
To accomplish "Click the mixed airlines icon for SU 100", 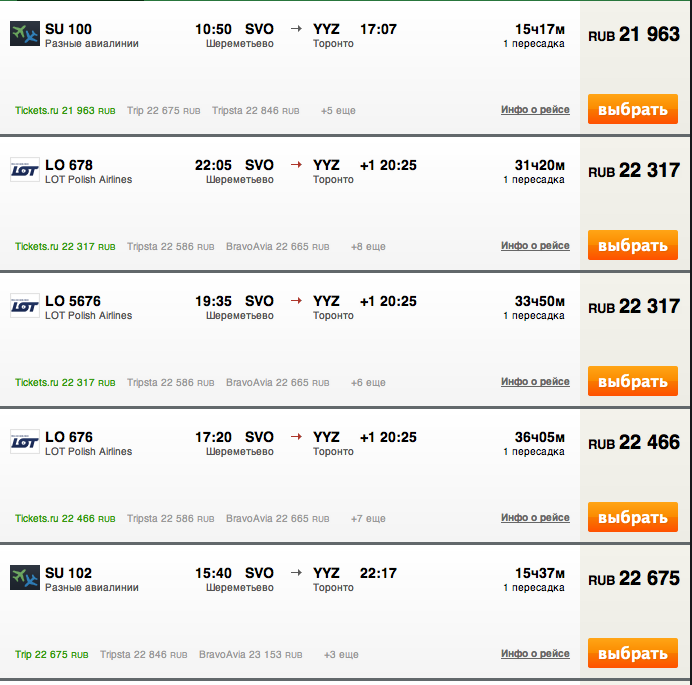I will click(25, 34).
